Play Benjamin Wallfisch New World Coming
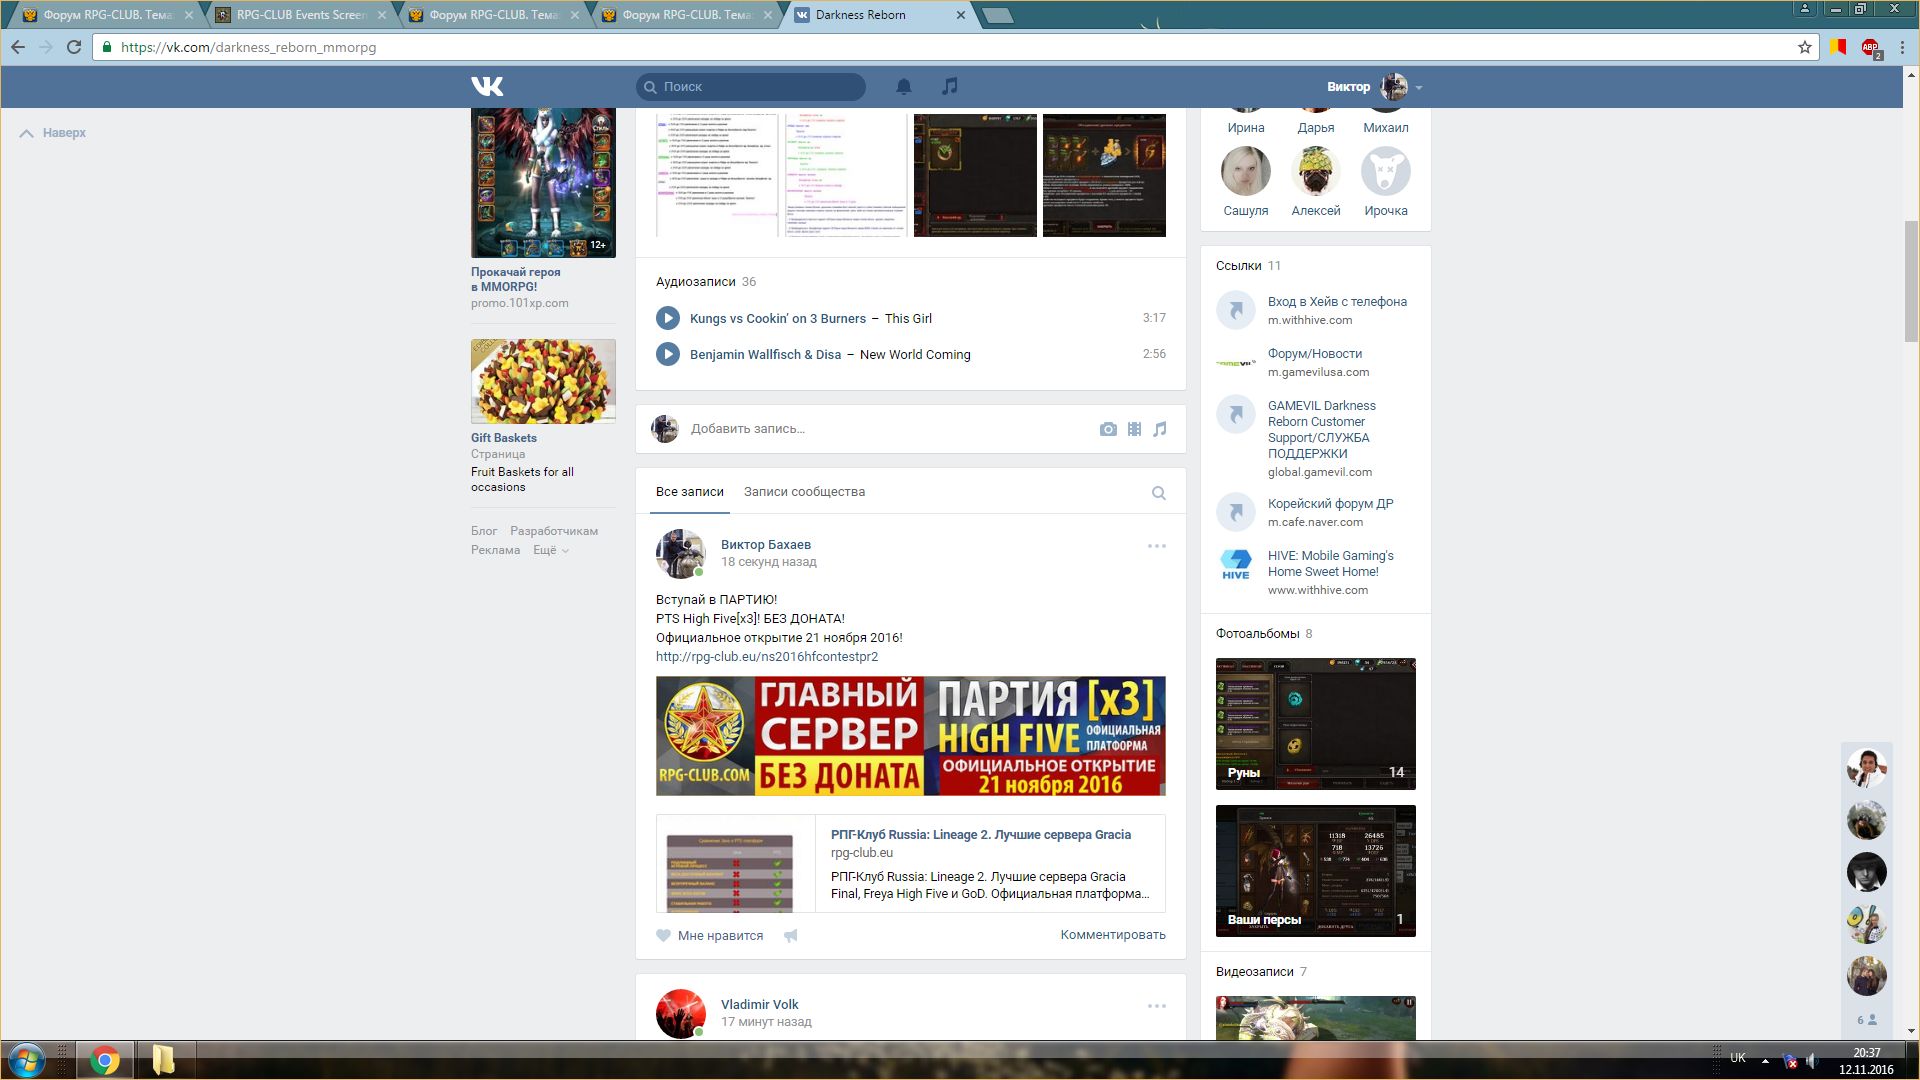 click(668, 354)
